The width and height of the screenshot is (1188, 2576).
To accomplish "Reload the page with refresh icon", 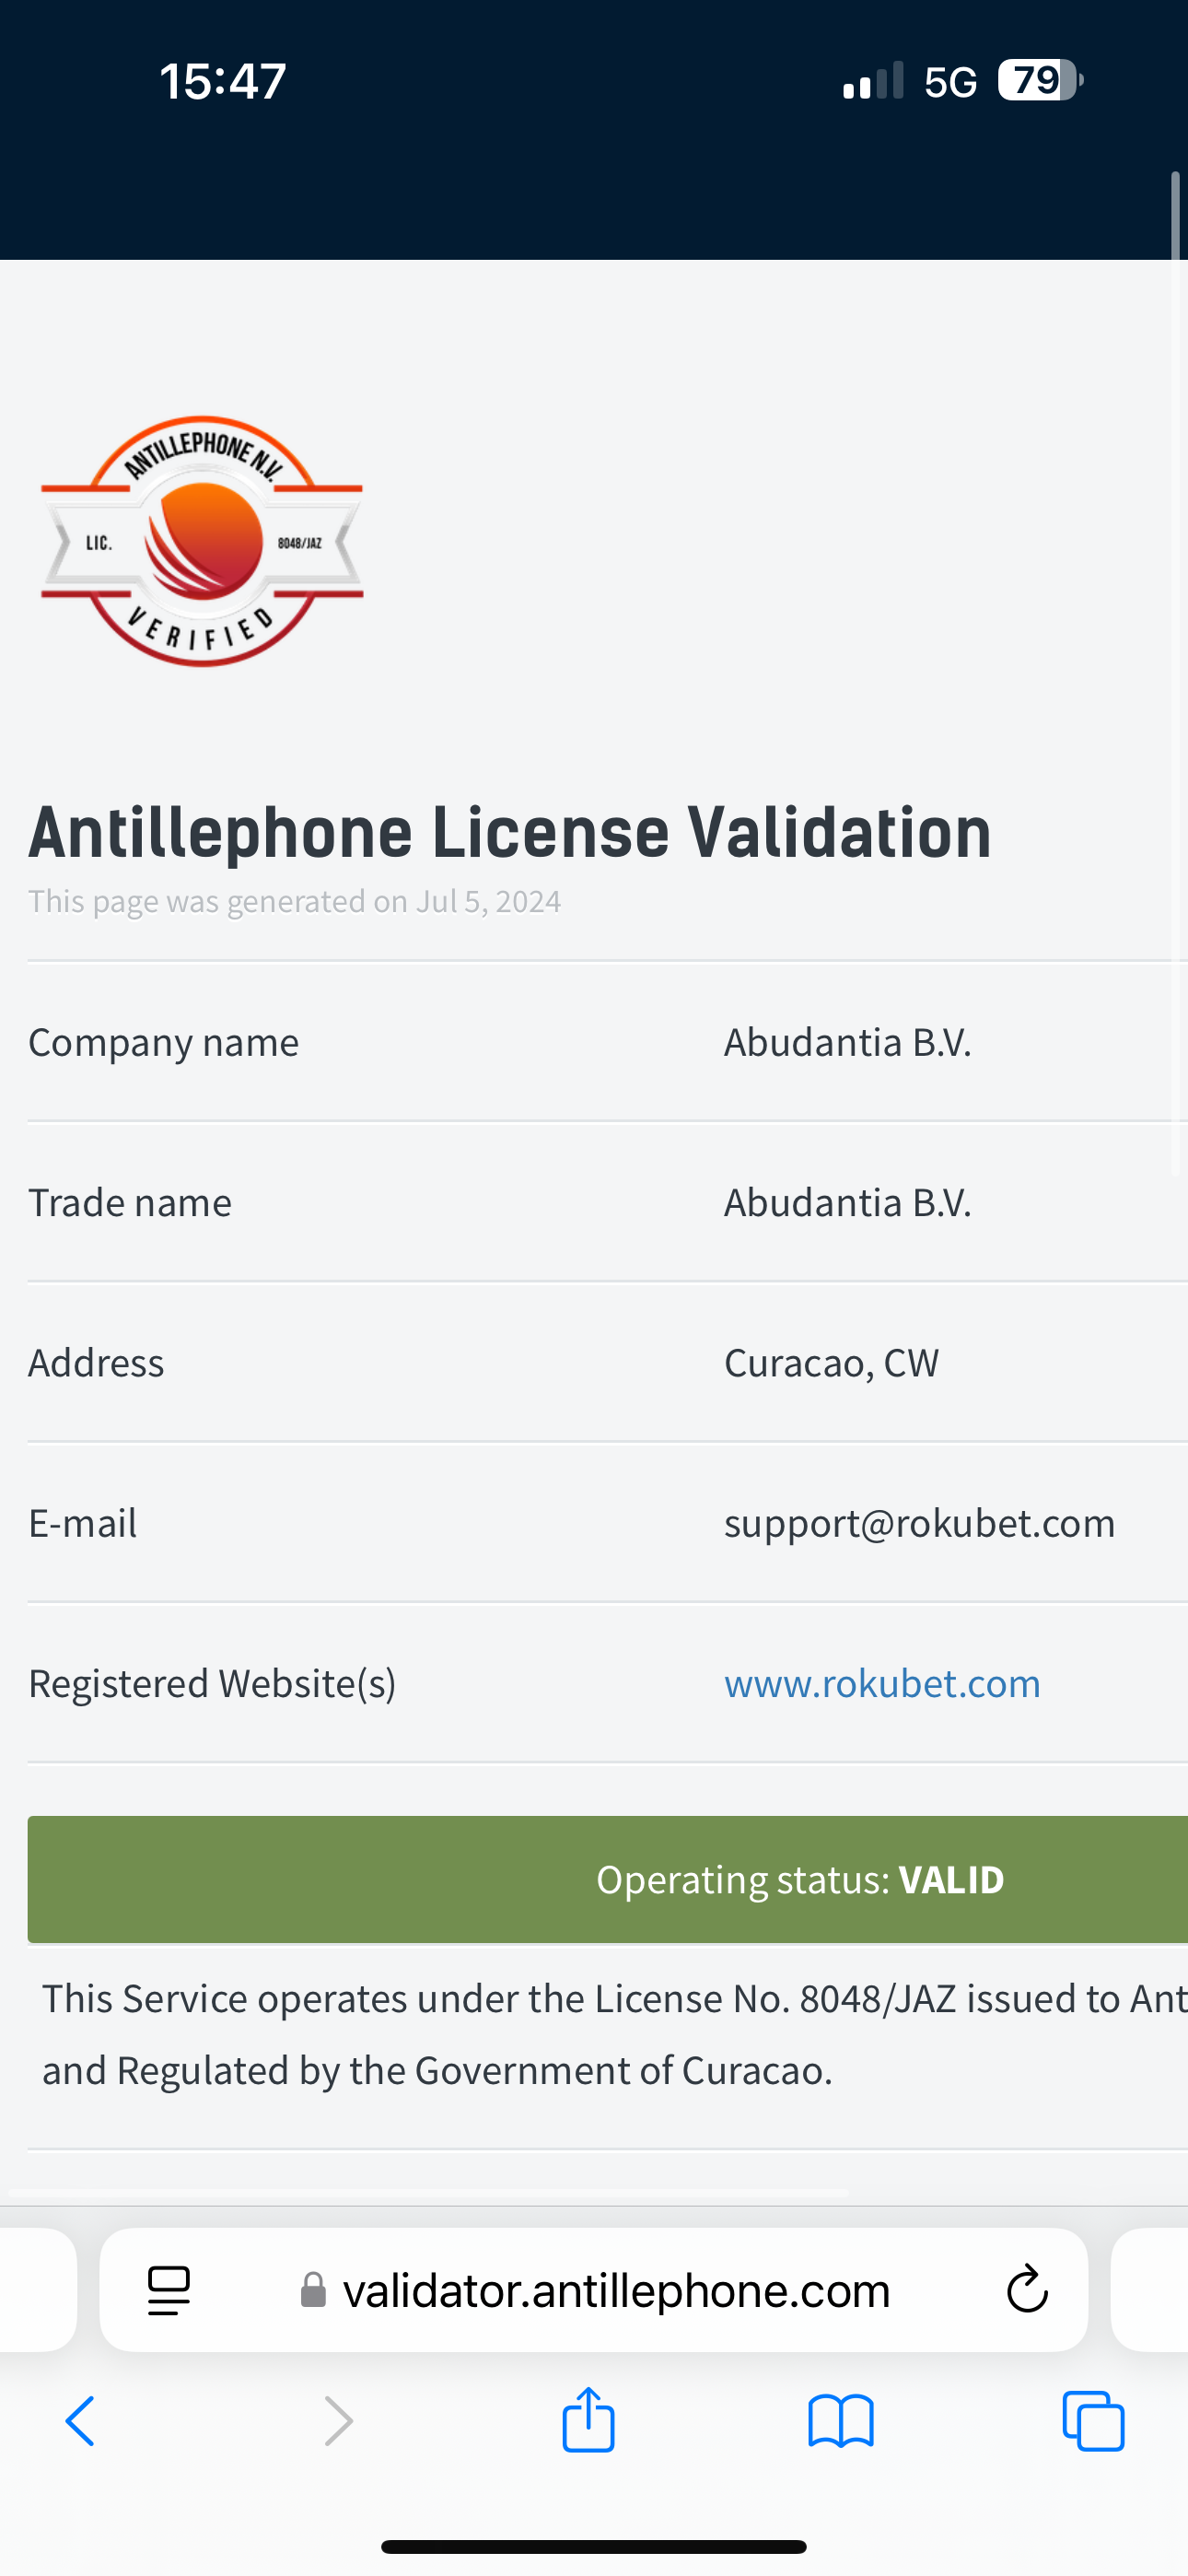I will 1027,2289.
